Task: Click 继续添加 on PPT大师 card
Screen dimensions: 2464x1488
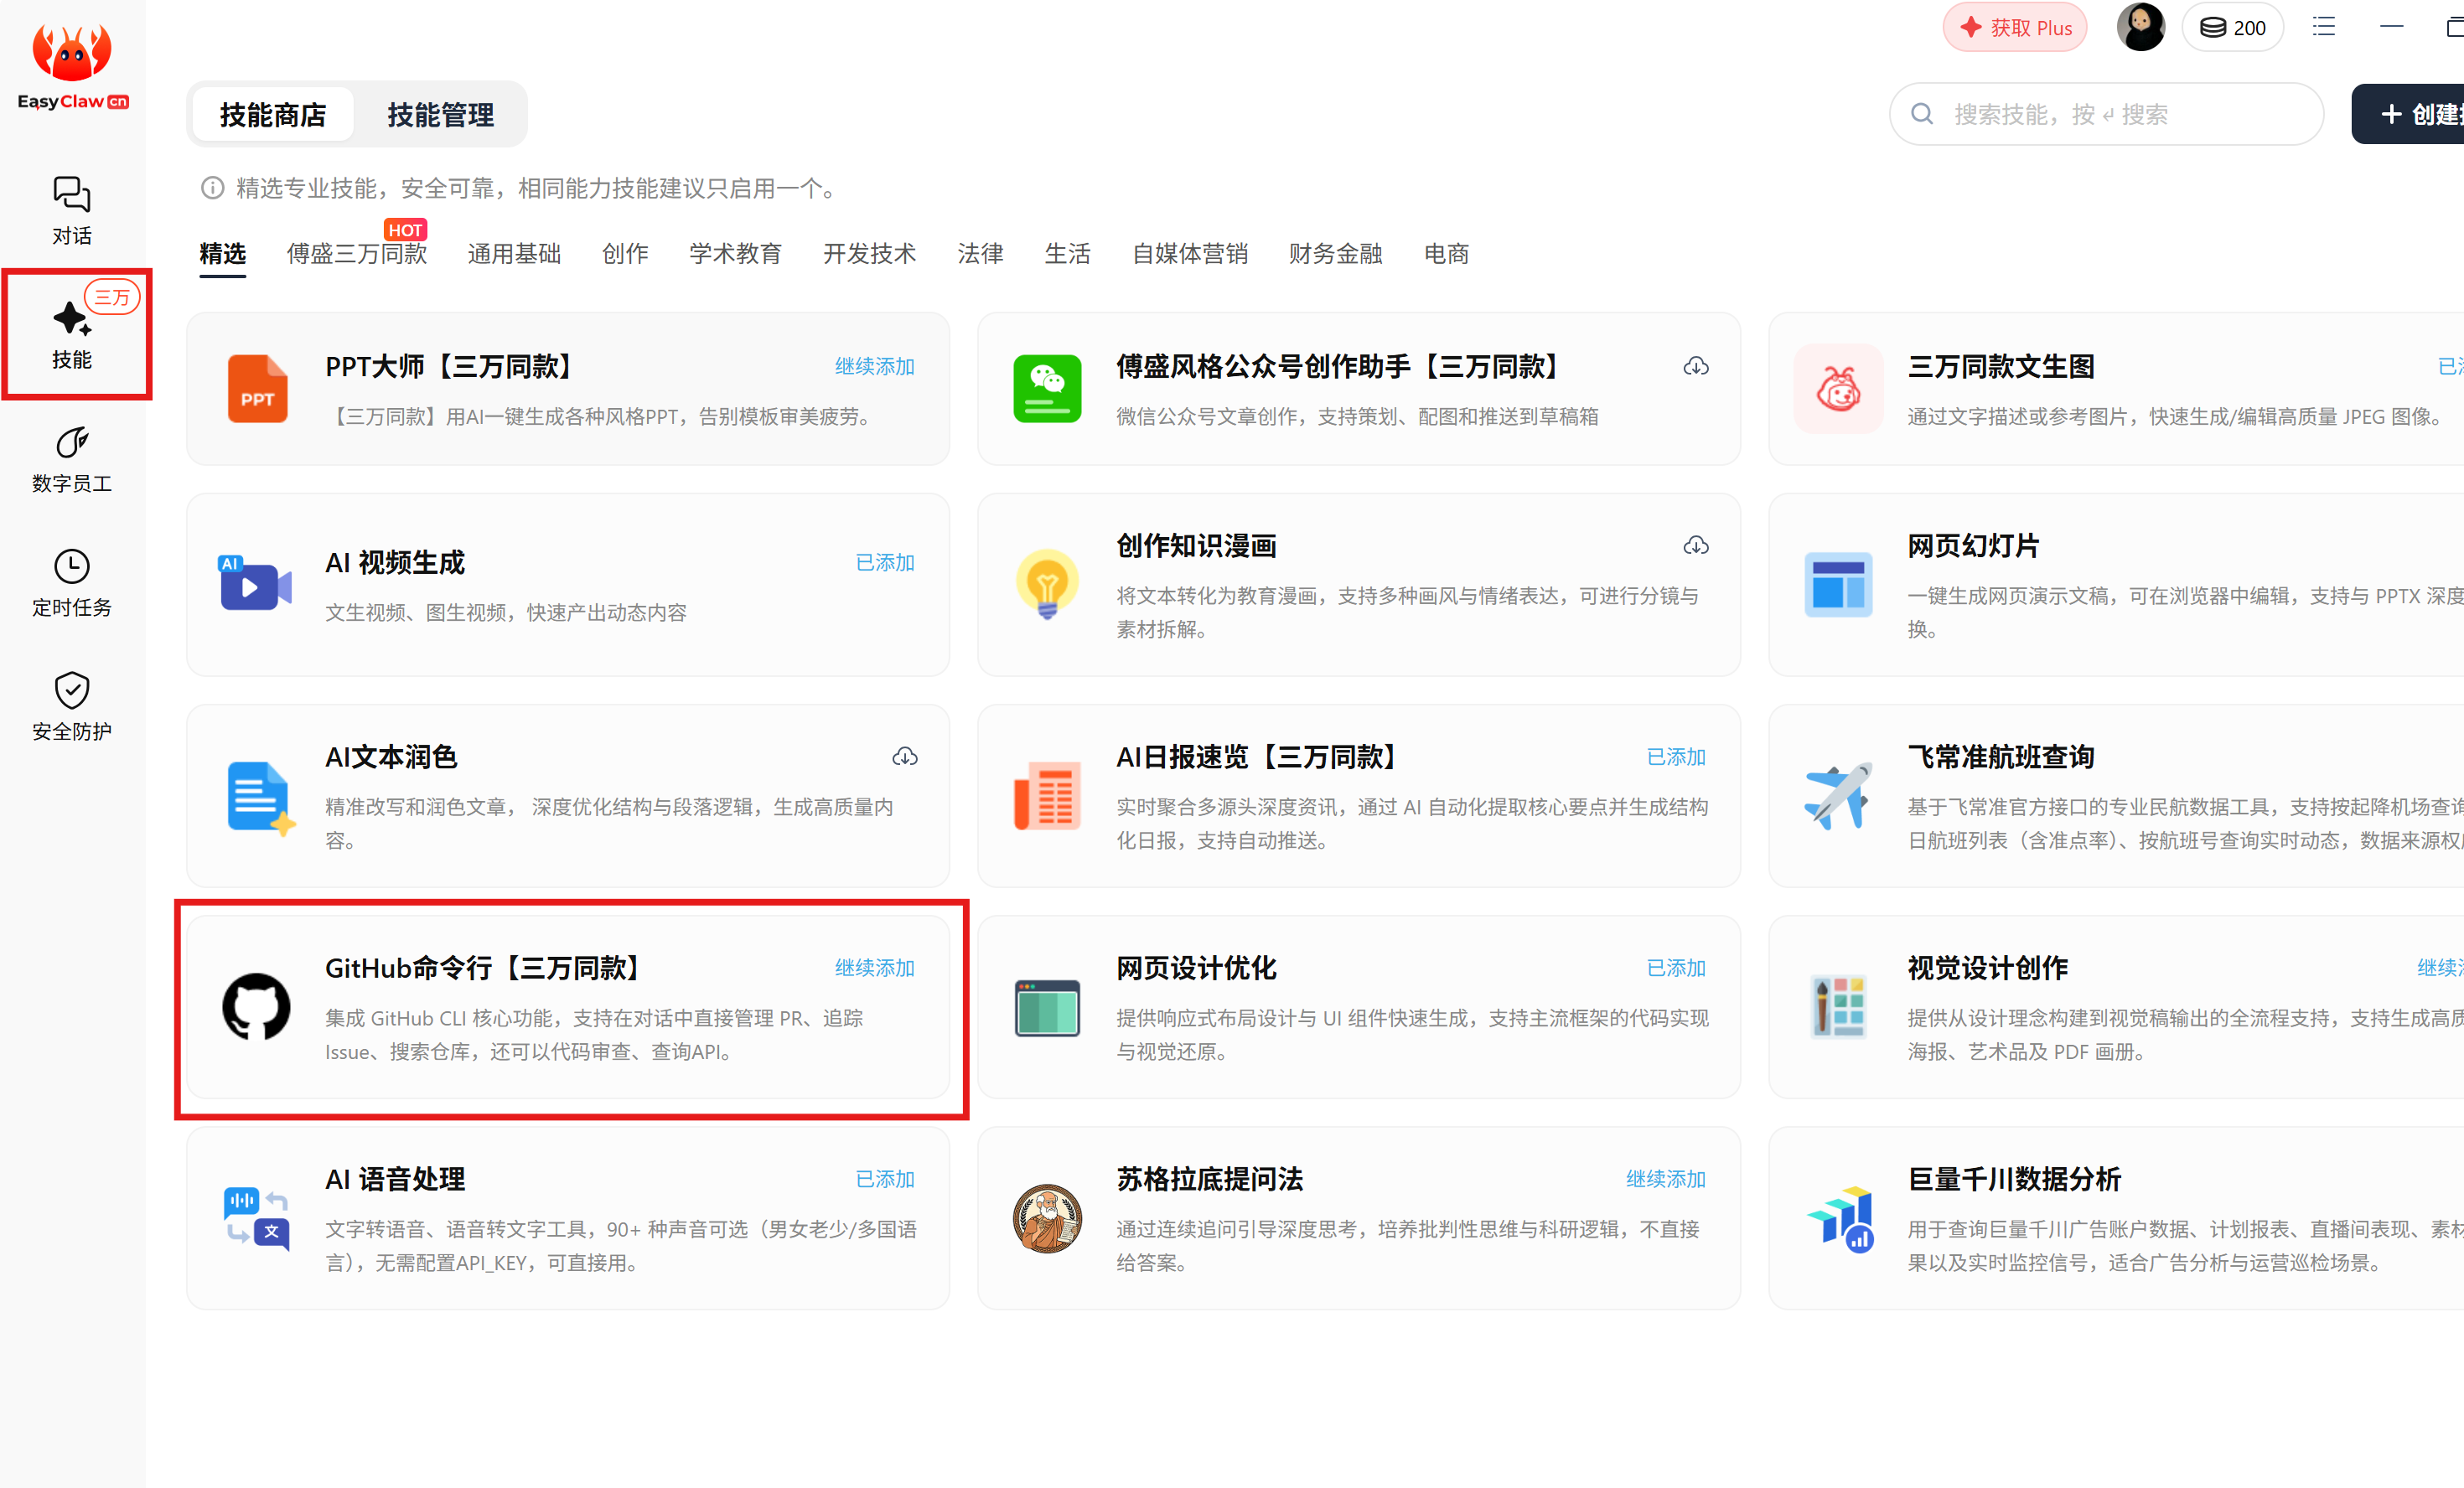Action: click(875, 366)
